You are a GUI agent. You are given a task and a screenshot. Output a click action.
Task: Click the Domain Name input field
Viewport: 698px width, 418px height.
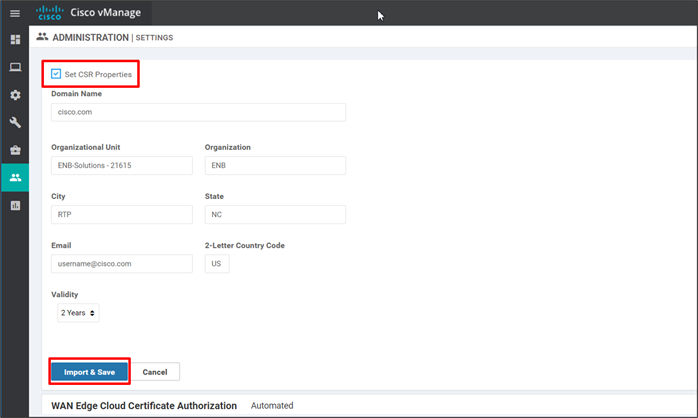198,112
